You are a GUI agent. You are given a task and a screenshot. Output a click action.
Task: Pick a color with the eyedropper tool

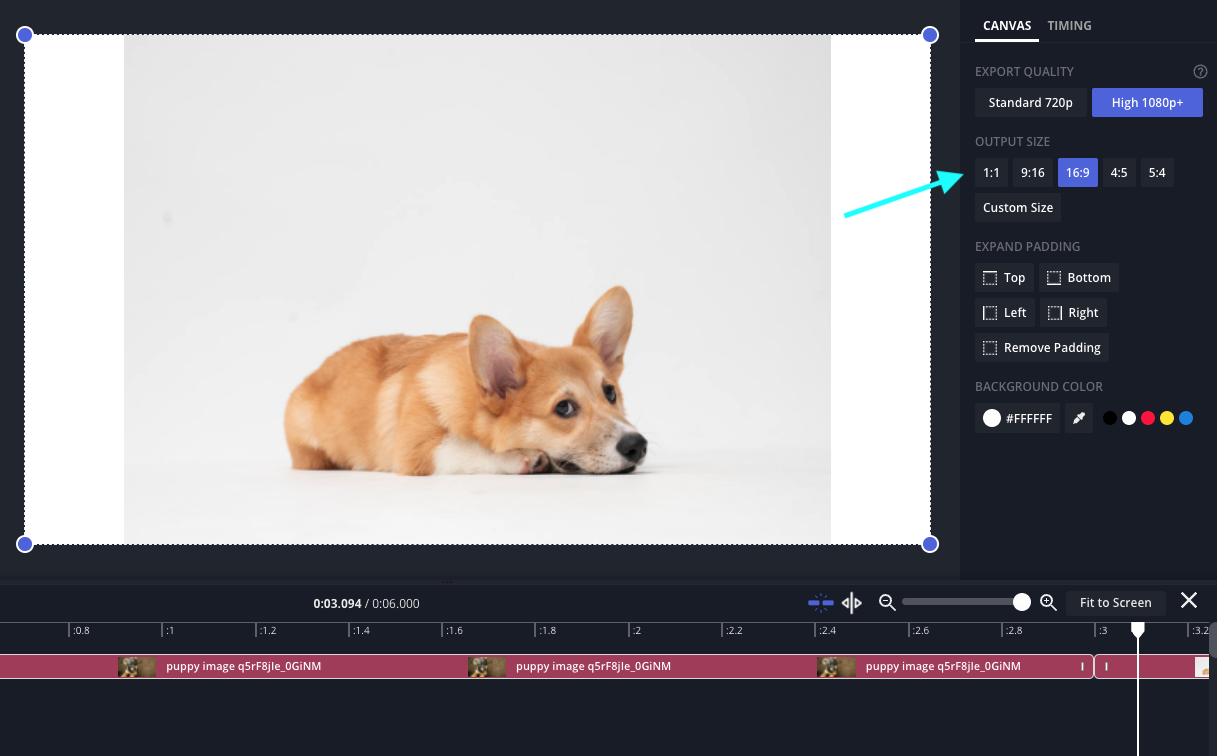(1078, 419)
